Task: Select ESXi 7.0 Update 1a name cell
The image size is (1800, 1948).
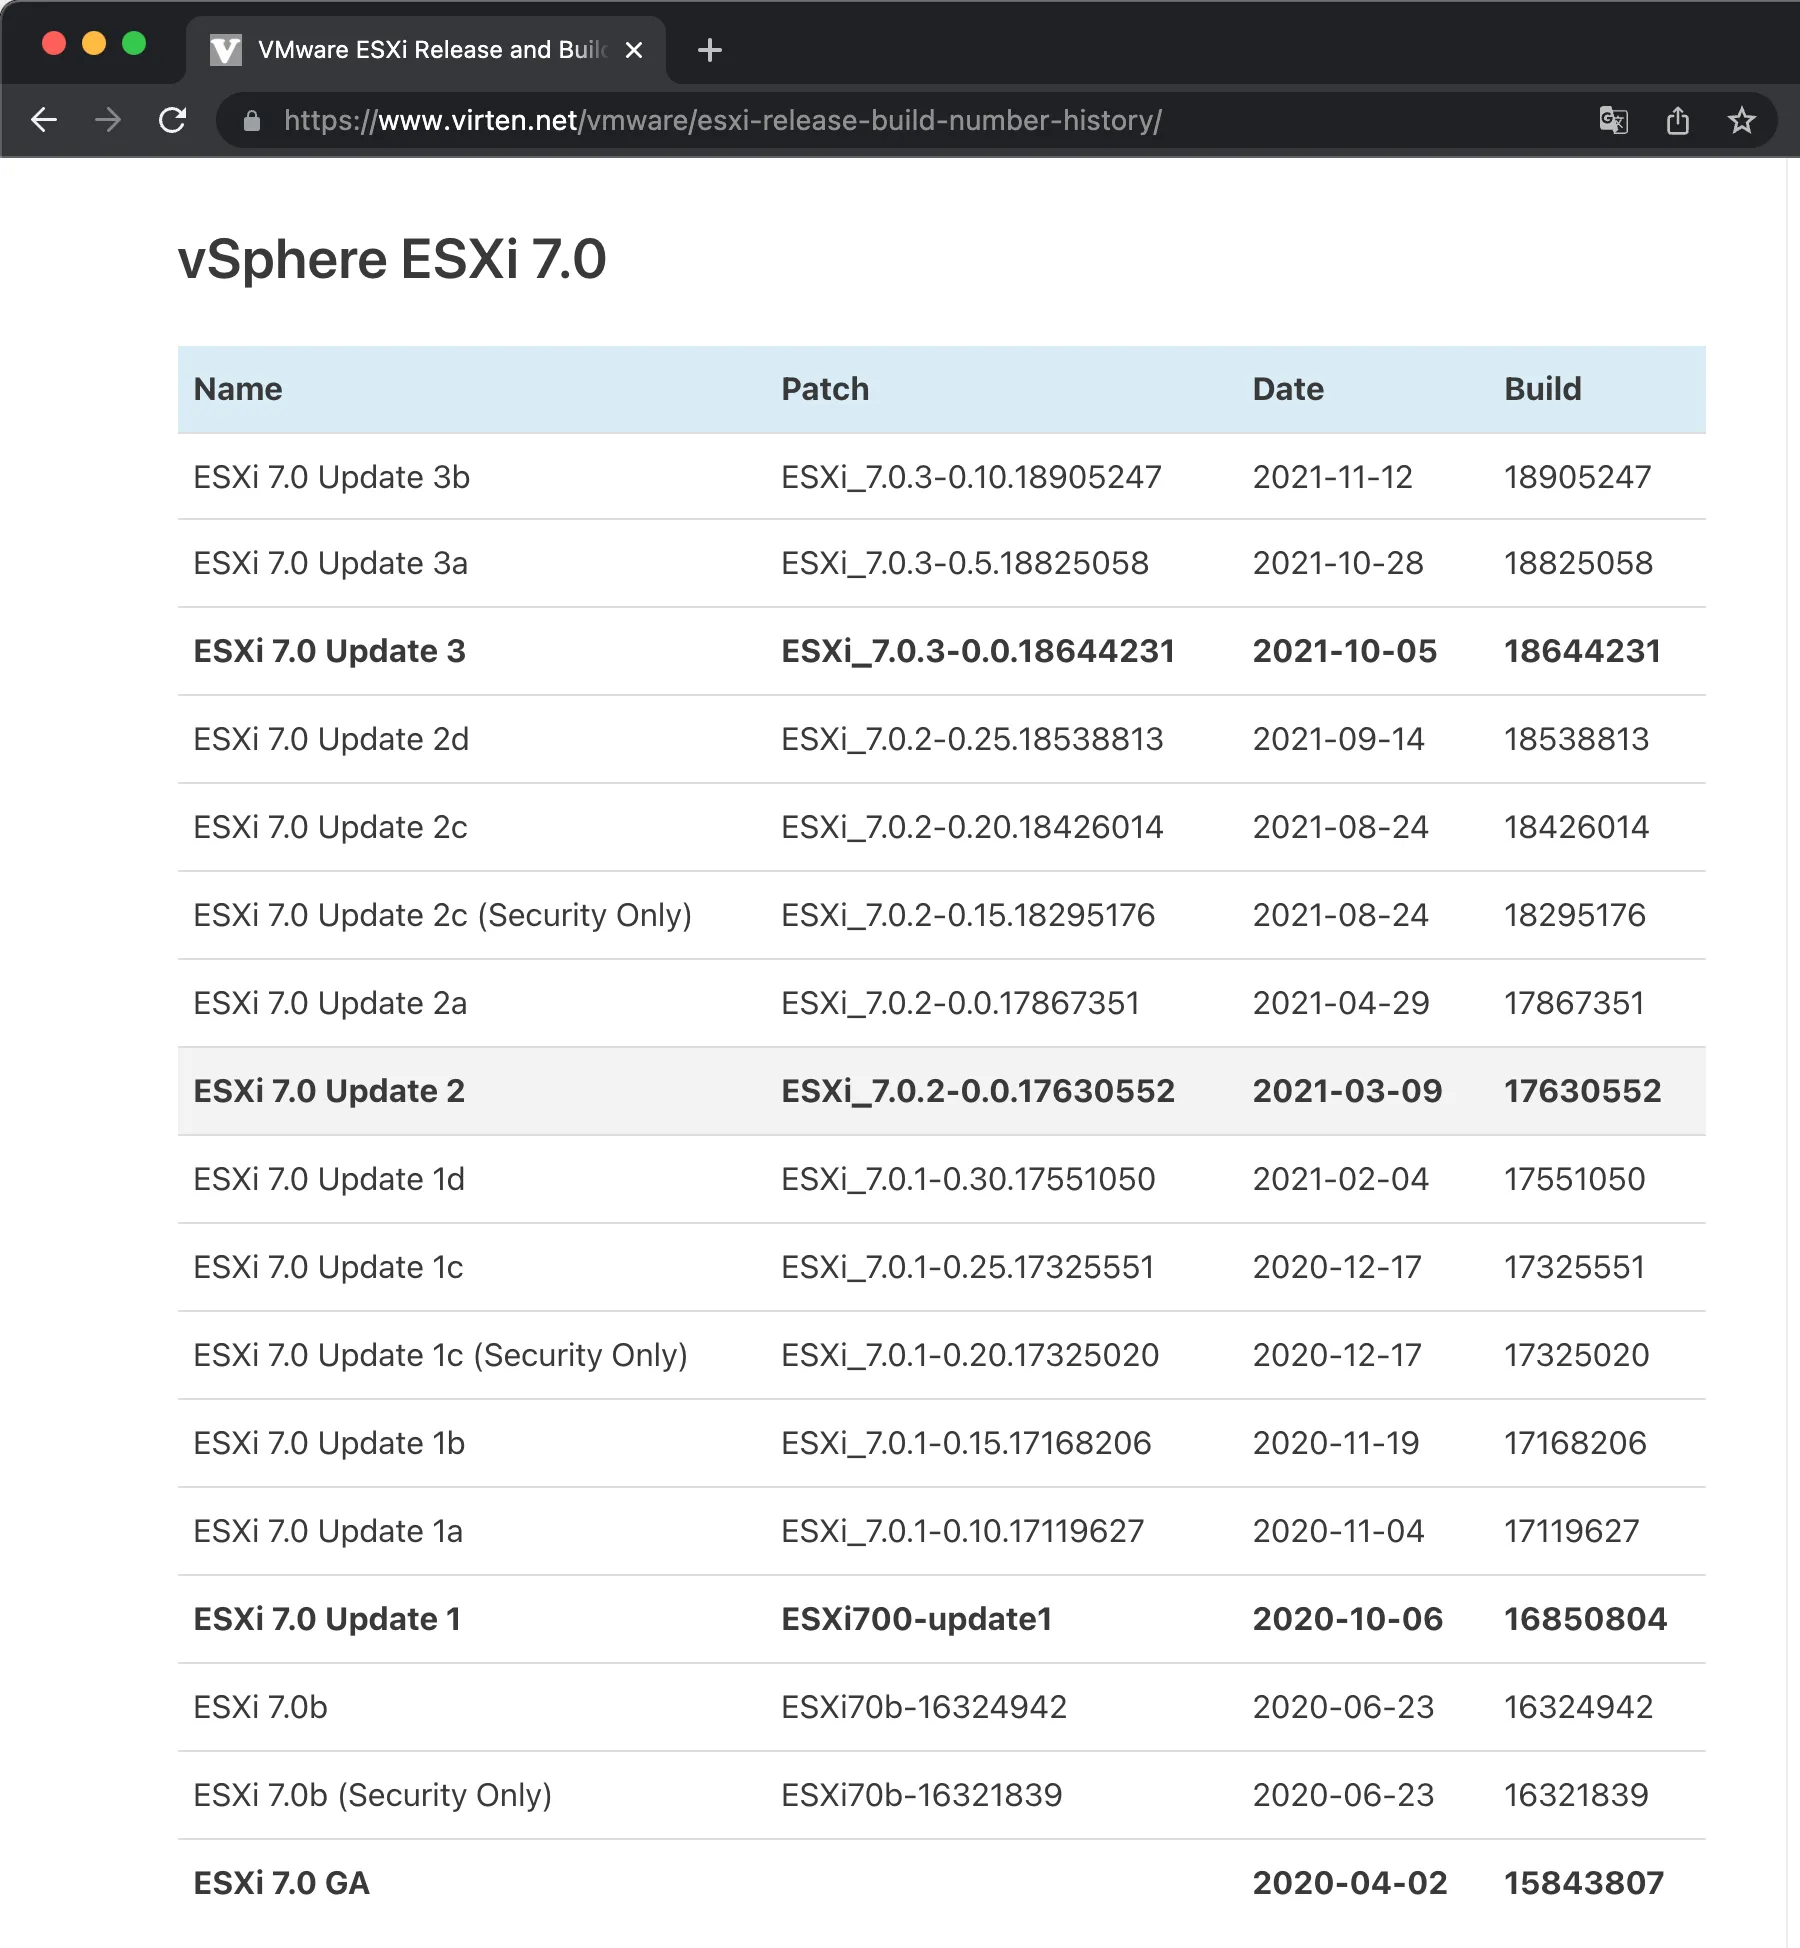Action: click(329, 1531)
